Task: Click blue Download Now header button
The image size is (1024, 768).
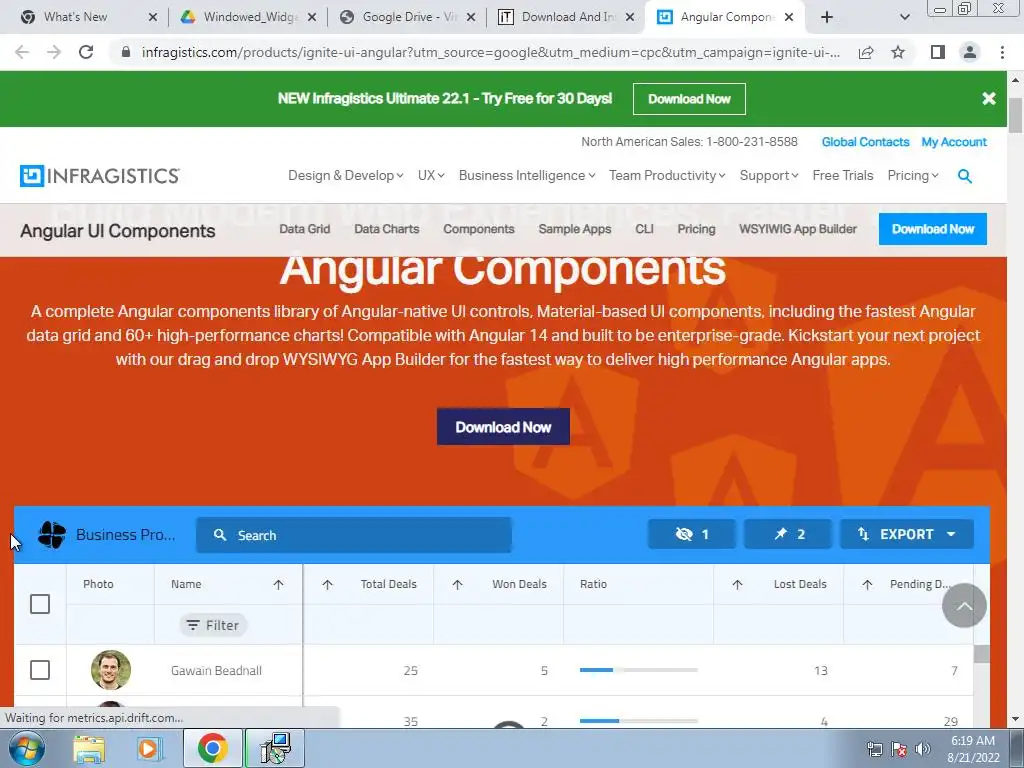Action: pos(933,229)
